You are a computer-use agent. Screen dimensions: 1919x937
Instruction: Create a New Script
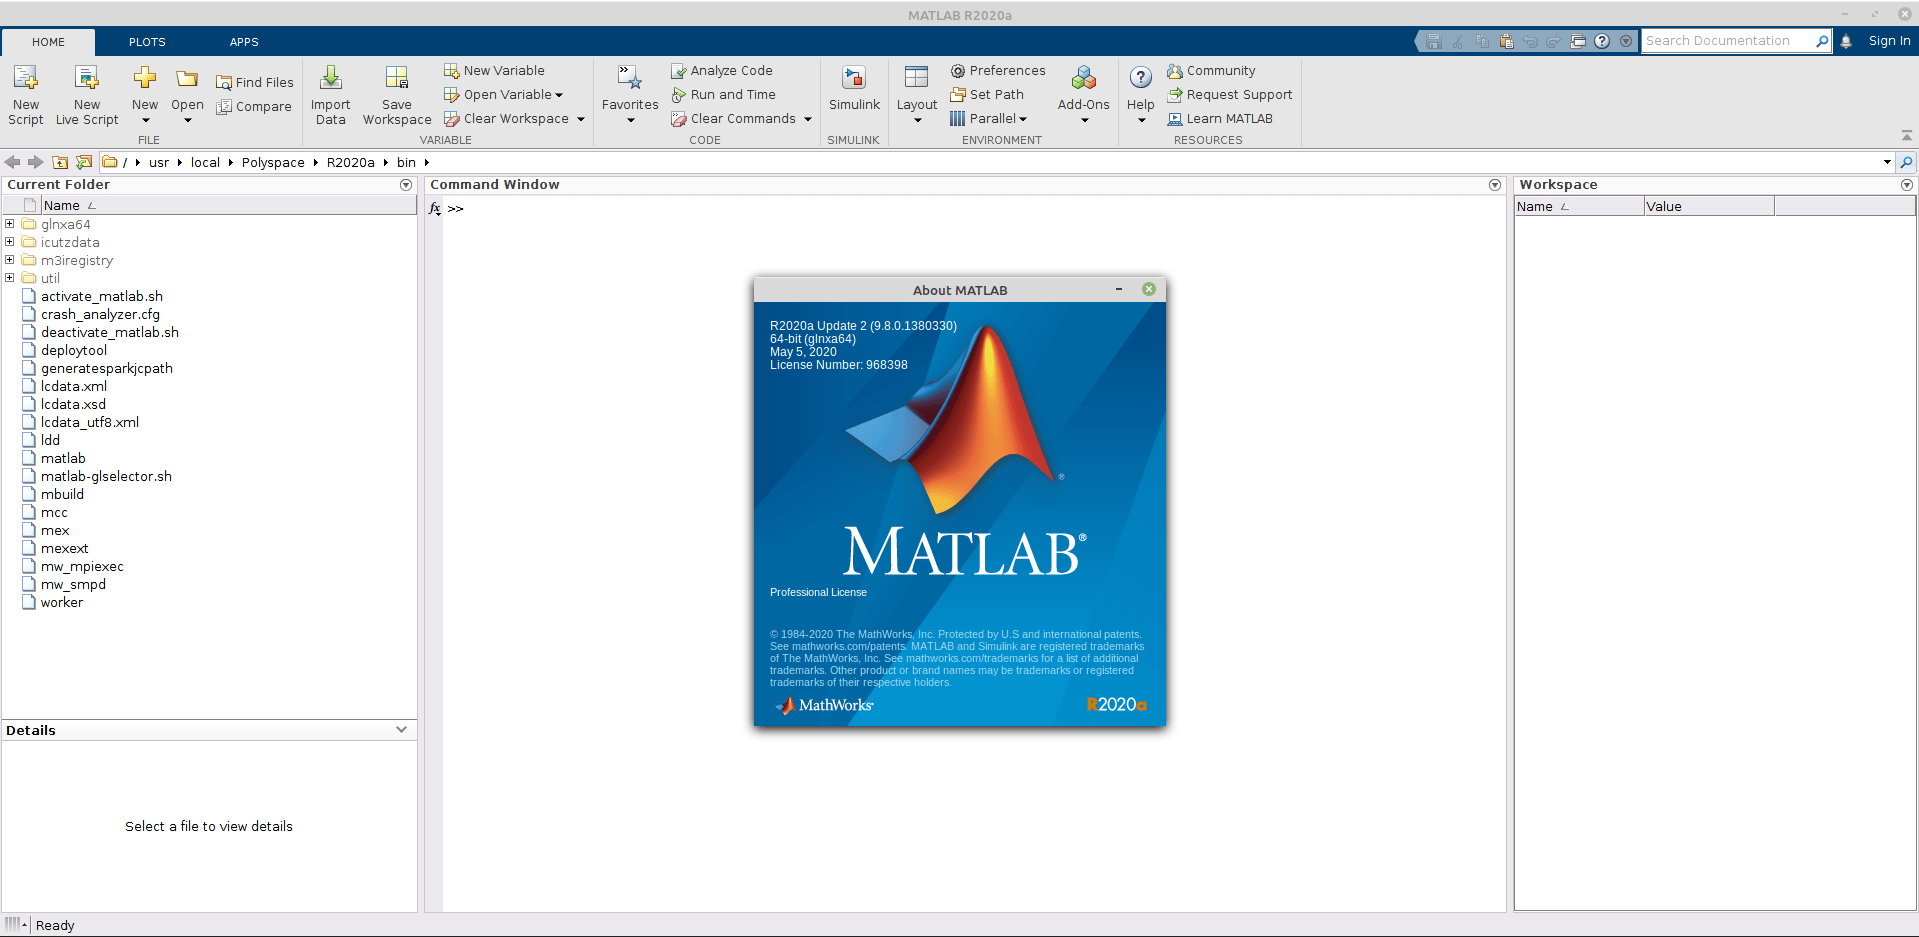[26, 95]
